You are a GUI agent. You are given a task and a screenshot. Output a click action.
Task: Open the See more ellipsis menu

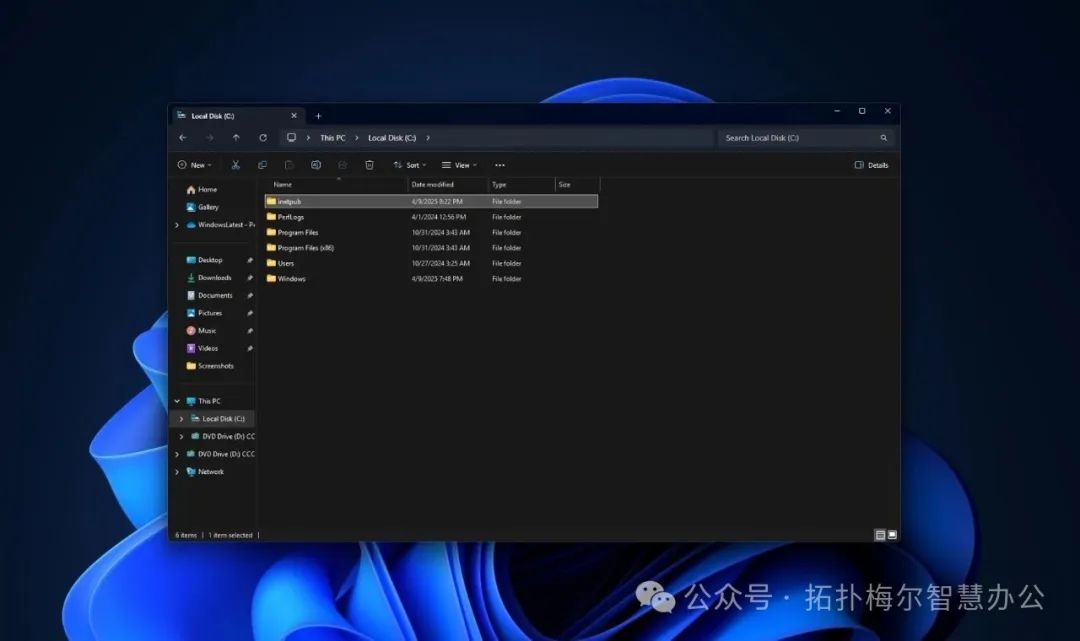500,165
